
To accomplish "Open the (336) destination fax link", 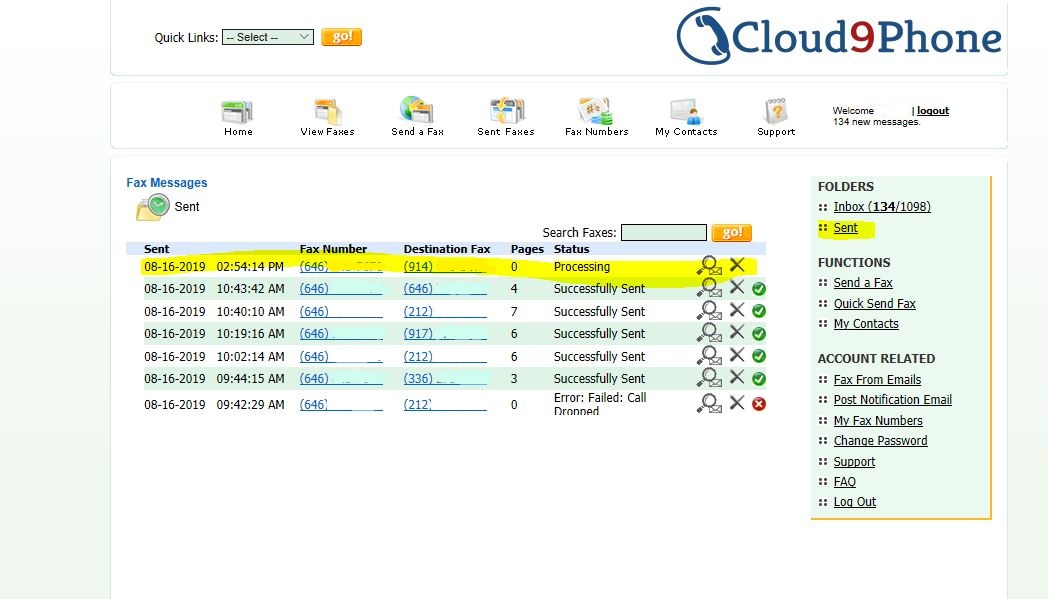I will point(444,378).
